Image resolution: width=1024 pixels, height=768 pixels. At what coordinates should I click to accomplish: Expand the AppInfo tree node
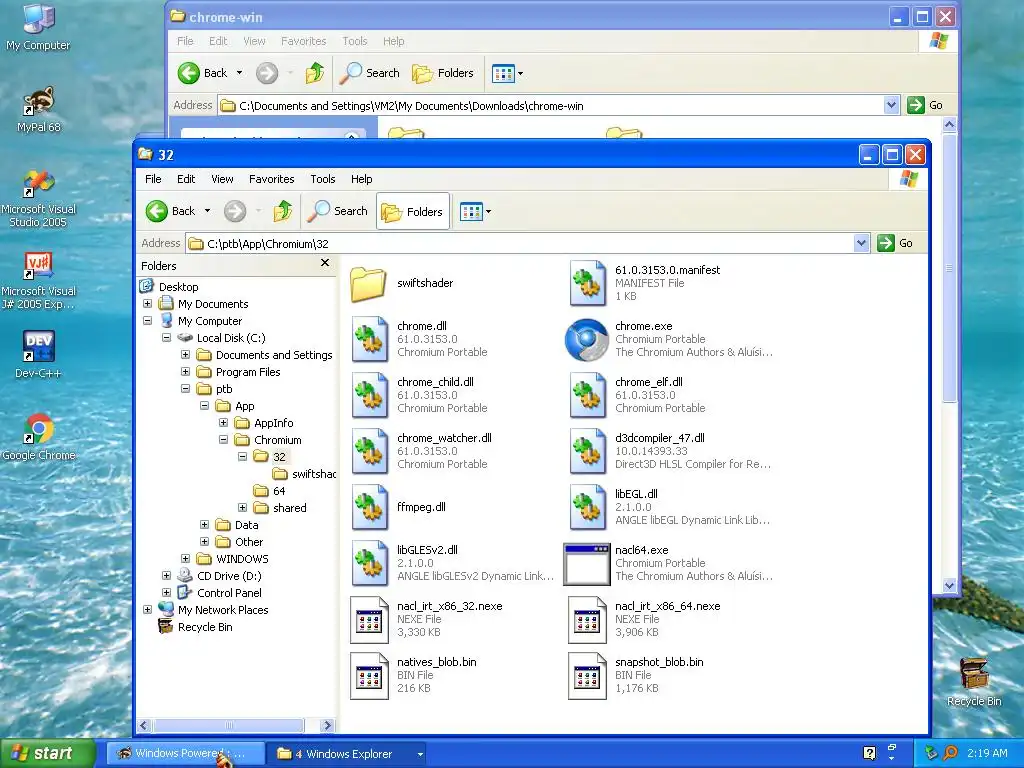point(223,423)
